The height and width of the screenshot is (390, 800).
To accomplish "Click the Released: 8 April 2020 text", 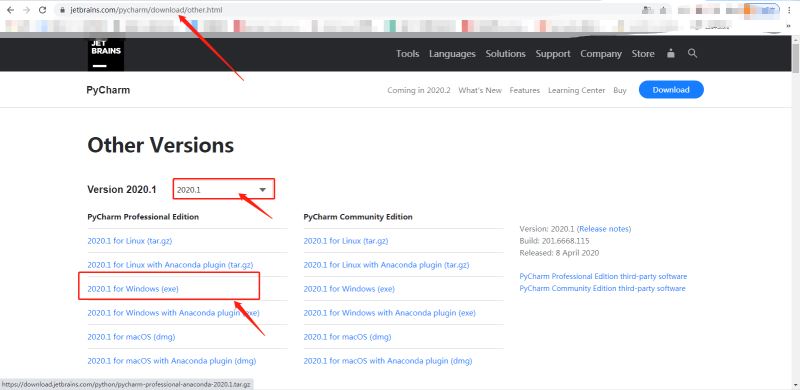I will coord(559,253).
